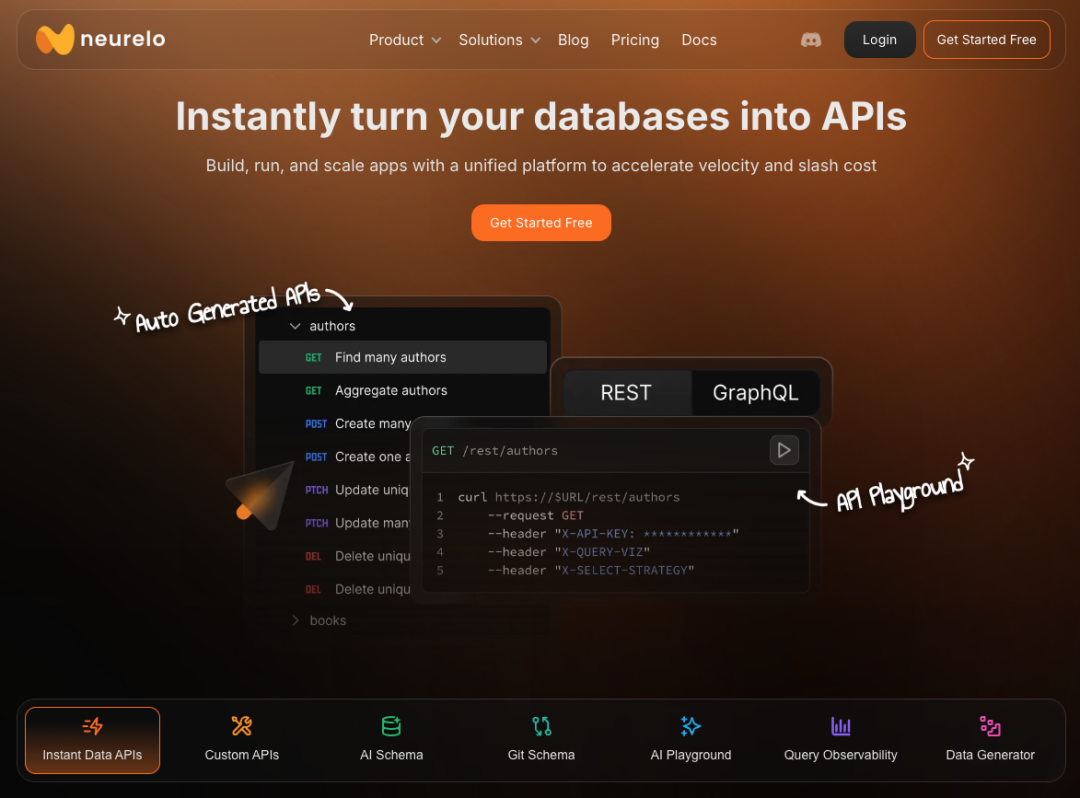This screenshot has height=798, width=1080.
Task: Select Find many authors endpoint
Action: (x=403, y=357)
